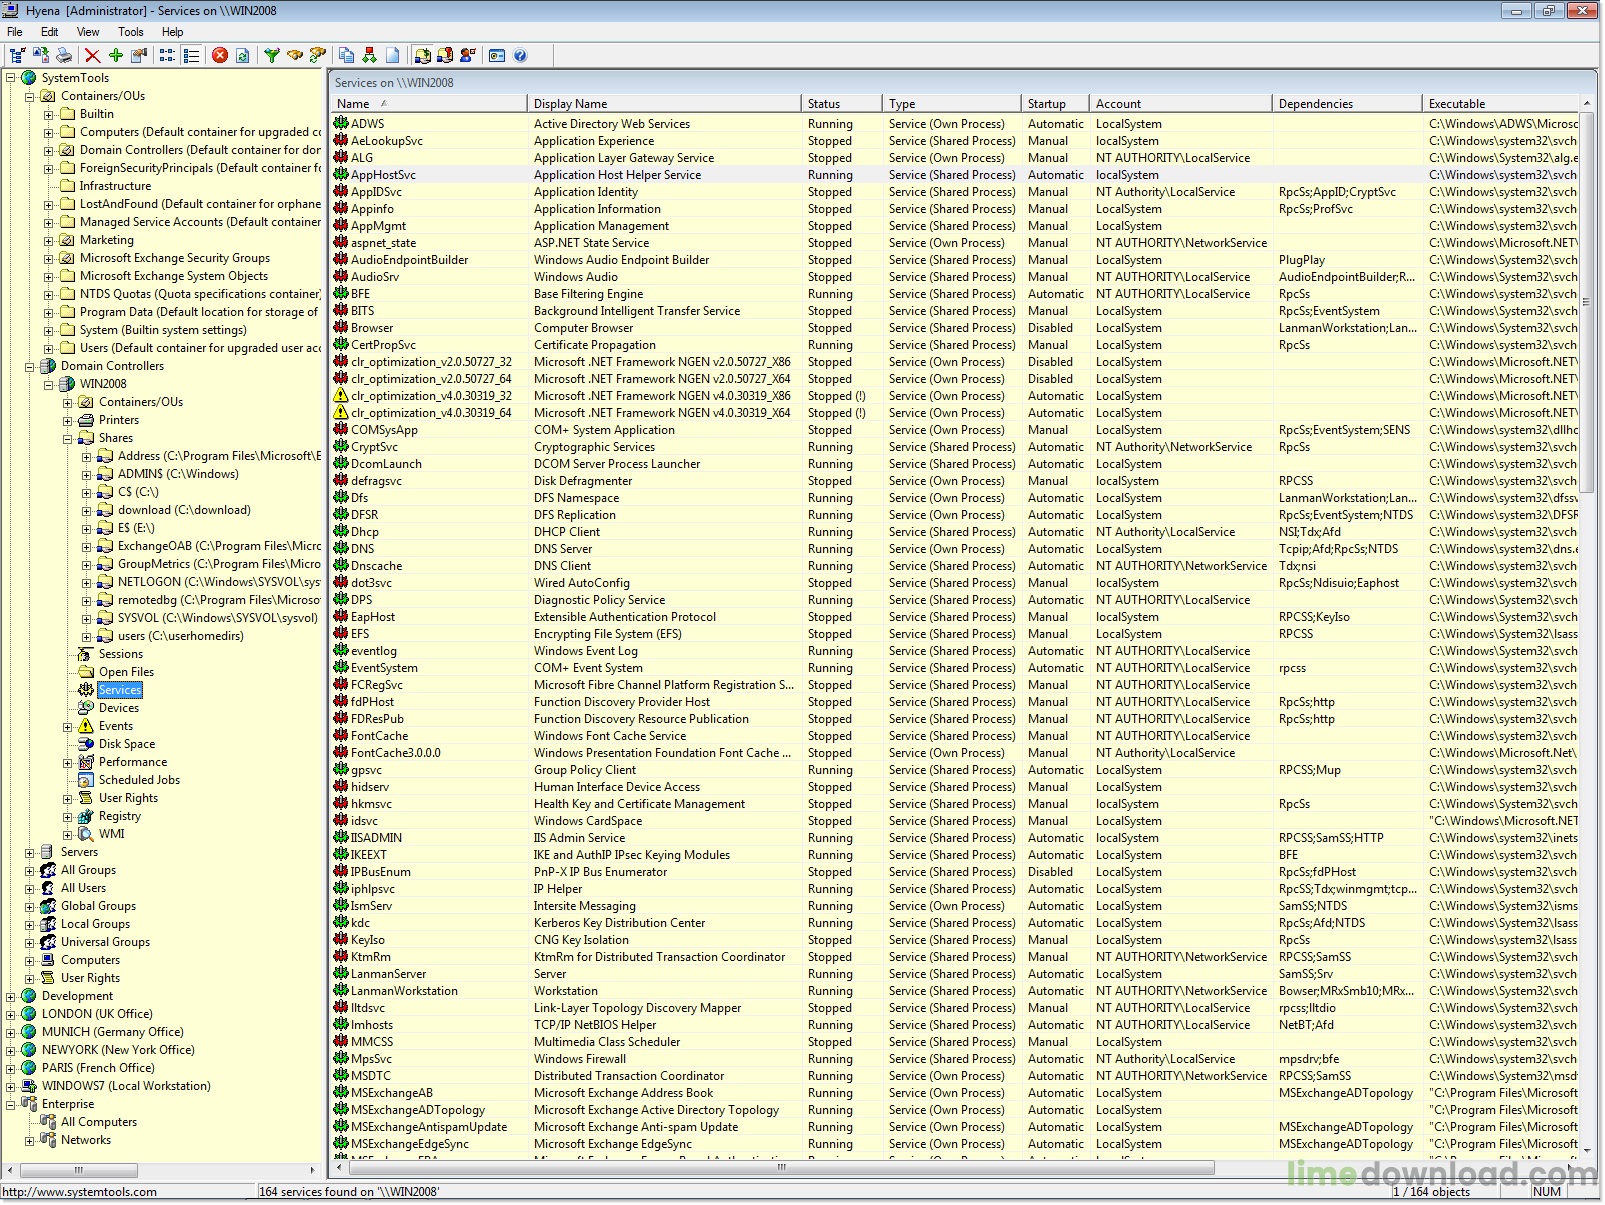Screen dimensions: 1605x1205
Task: Expand the Global Groups node
Action: pyautogui.click(x=30, y=907)
